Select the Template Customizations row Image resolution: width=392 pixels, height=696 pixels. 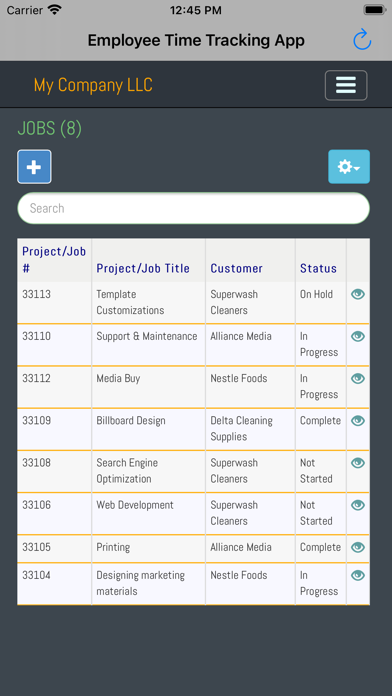pos(194,302)
